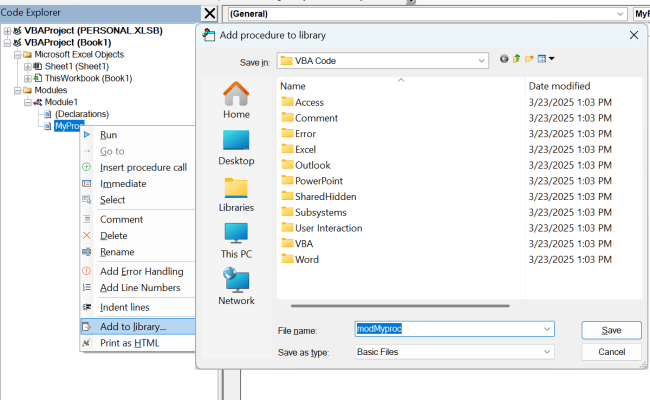The width and height of the screenshot is (650, 400).
Task: Collapse VBAProject (Book1) tree node
Action: [7, 43]
